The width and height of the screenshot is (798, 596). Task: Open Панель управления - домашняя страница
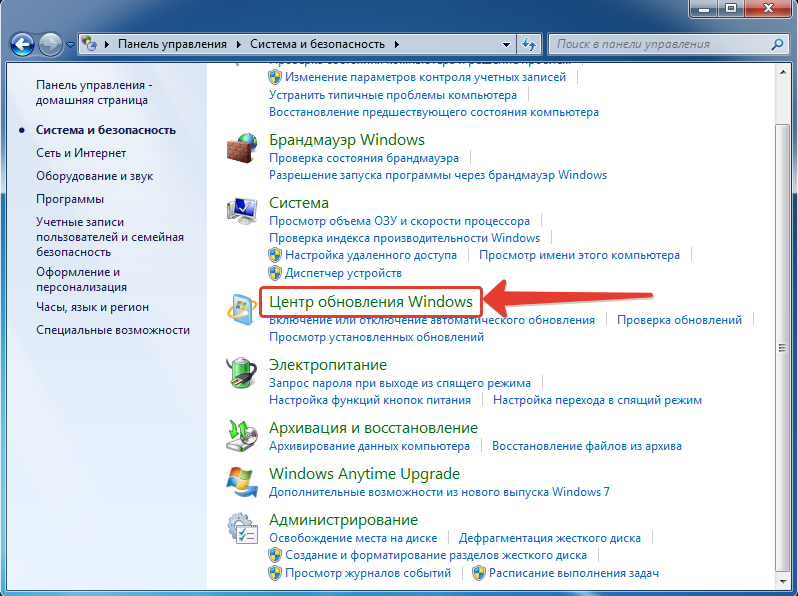94,92
